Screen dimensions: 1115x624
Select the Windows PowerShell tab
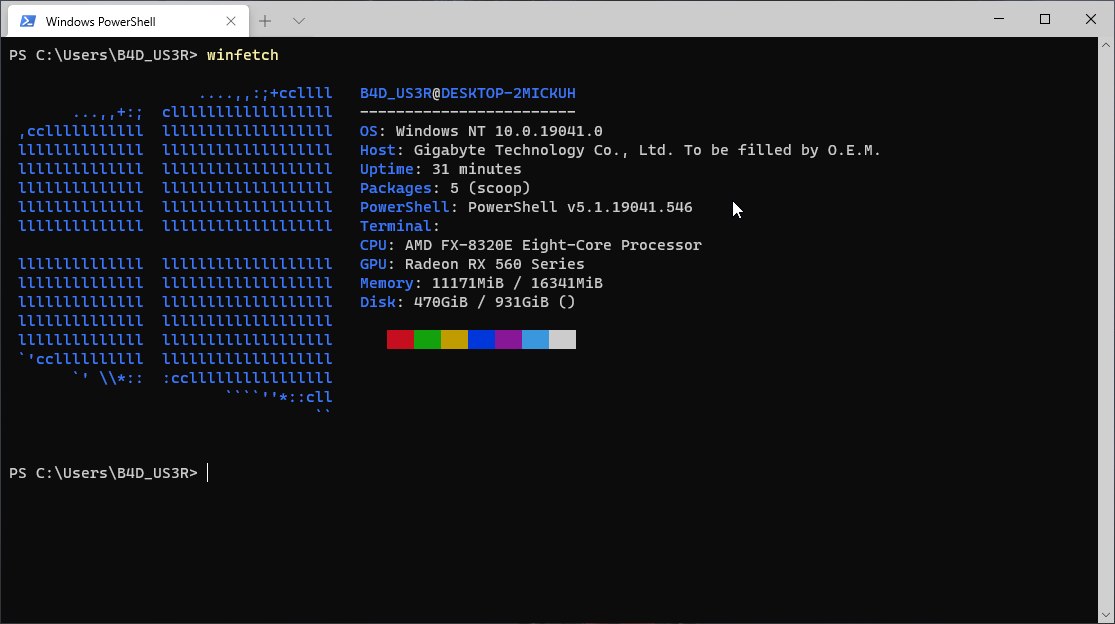[129, 21]
